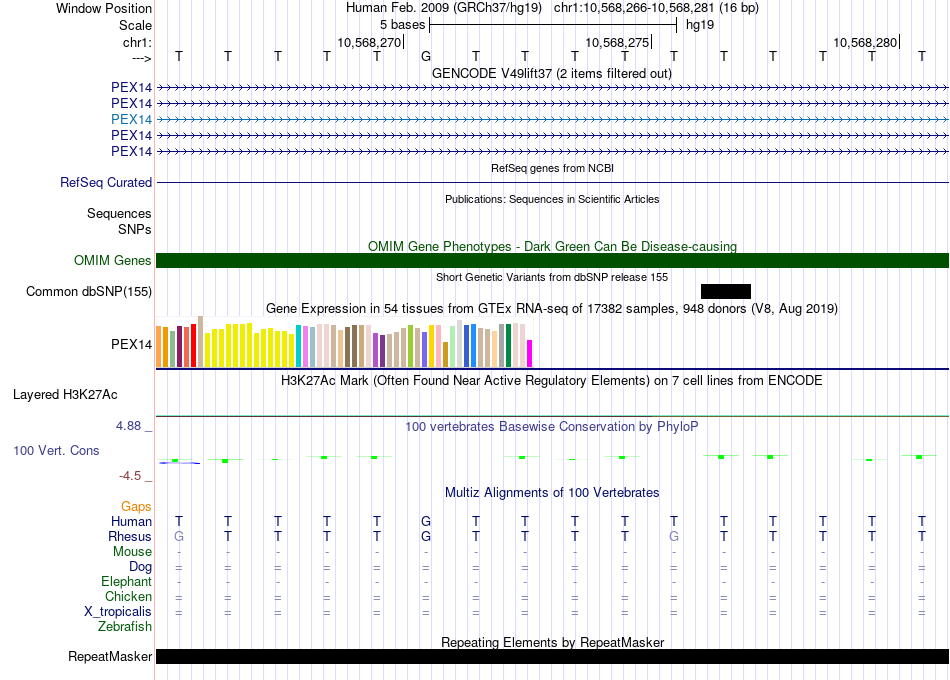This screenshot has height=680, width=950.
Task: Click the '5 bases' scale text
Action: click(403, 25)
